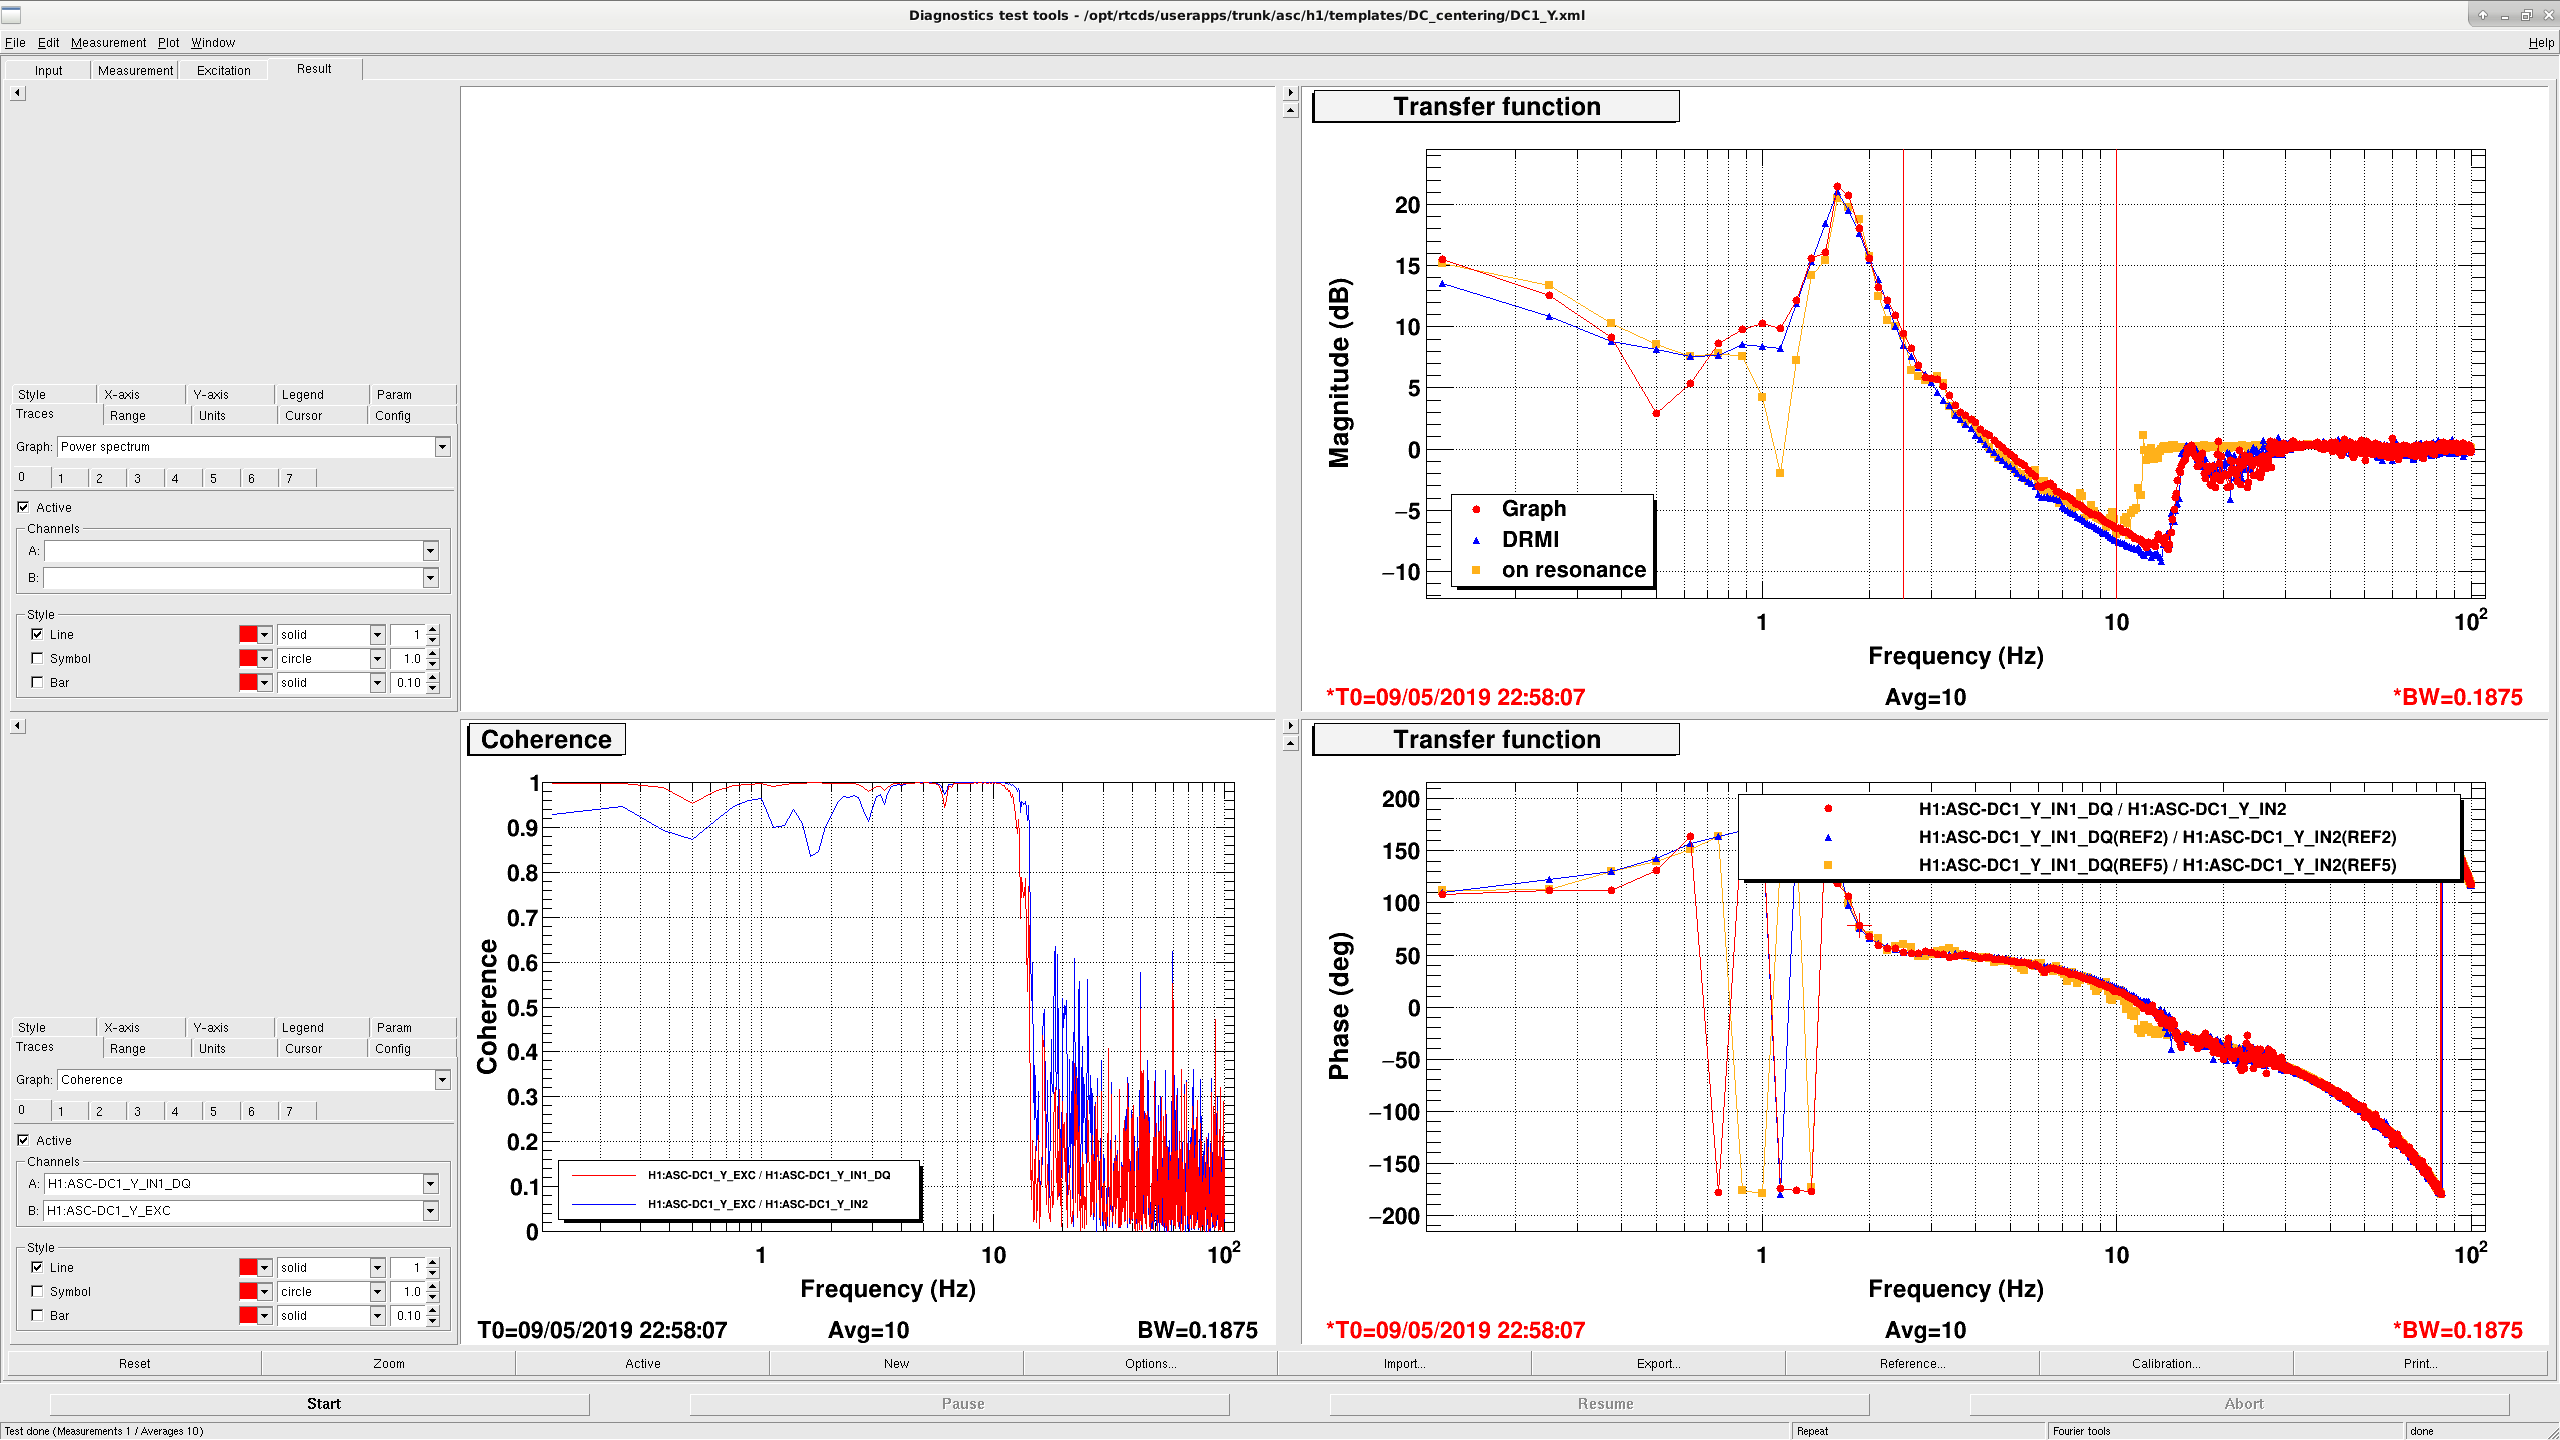Collapse the upper option panel arrow
Screen dimensions: 2560x1440
pos(17,93)
